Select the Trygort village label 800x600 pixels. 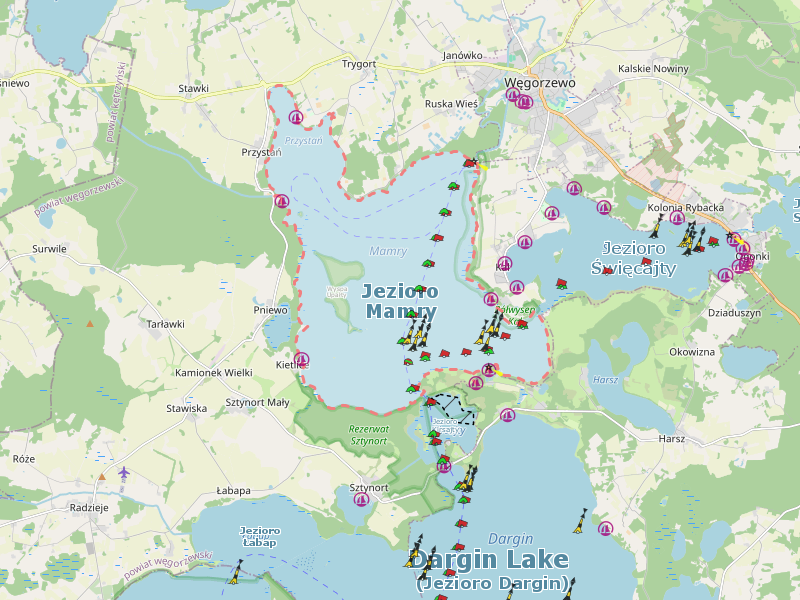pyautogui.click(x=359, y=64)
